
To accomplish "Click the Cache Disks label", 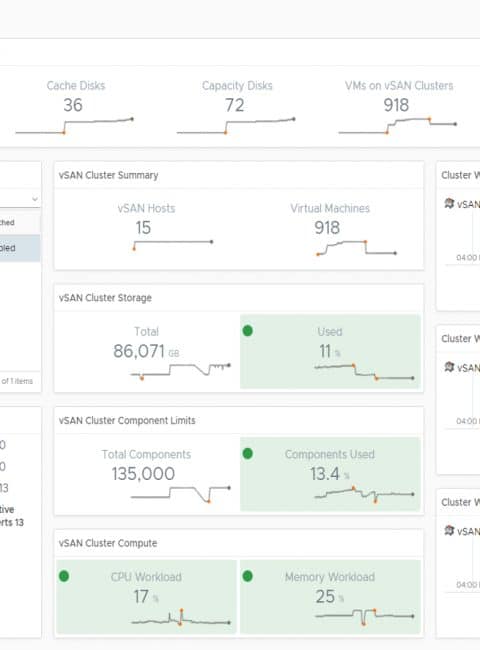I will (x=76, y=85).
